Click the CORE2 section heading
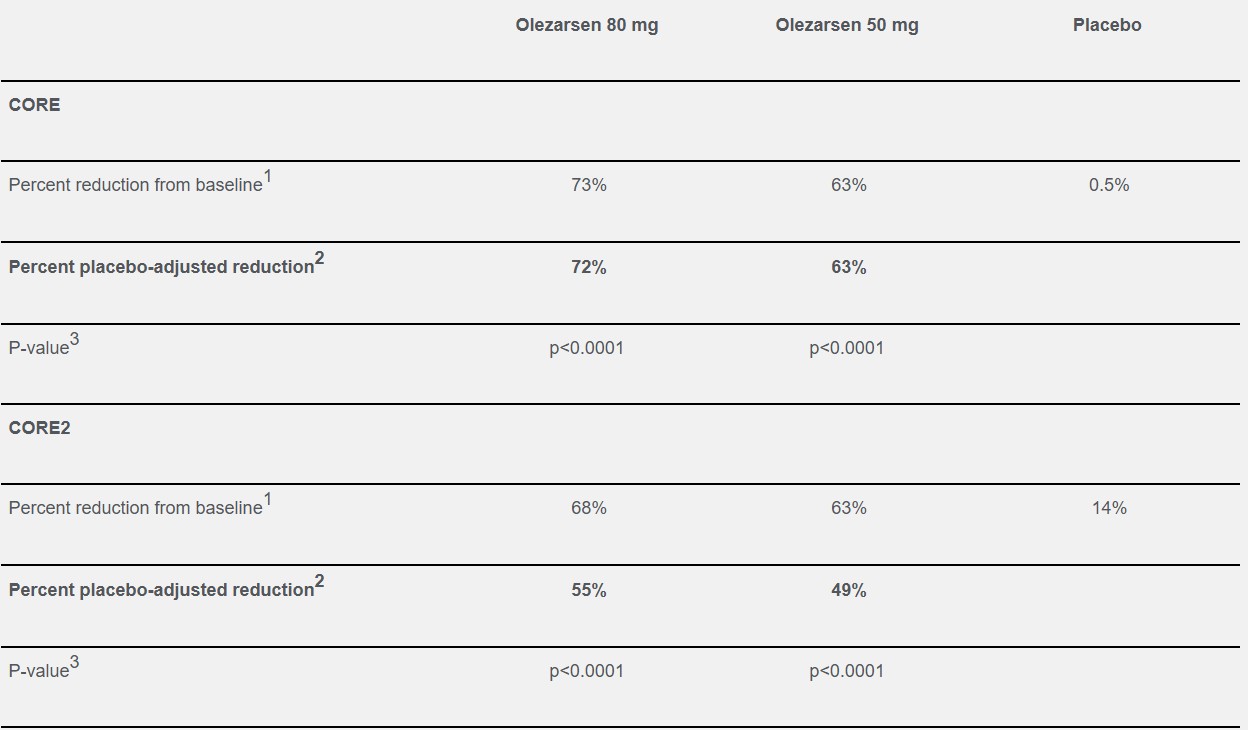Image resolution: width=1248 pixels, height=730 pixels. (x=40, y=428)
